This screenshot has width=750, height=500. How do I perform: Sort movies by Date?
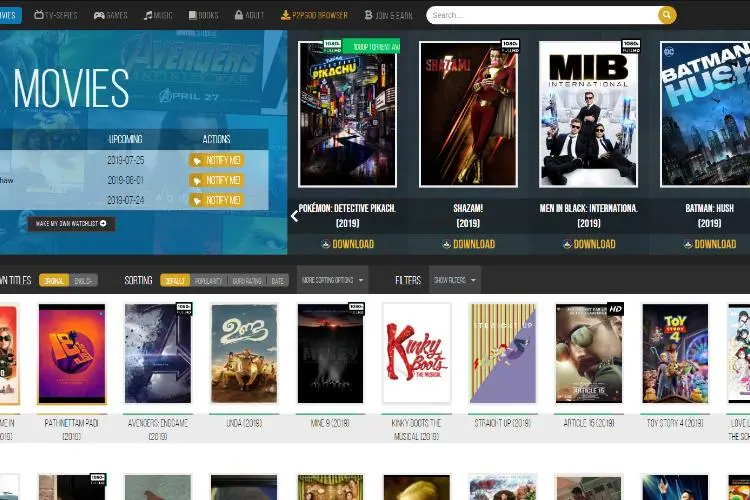click(278, 280)
